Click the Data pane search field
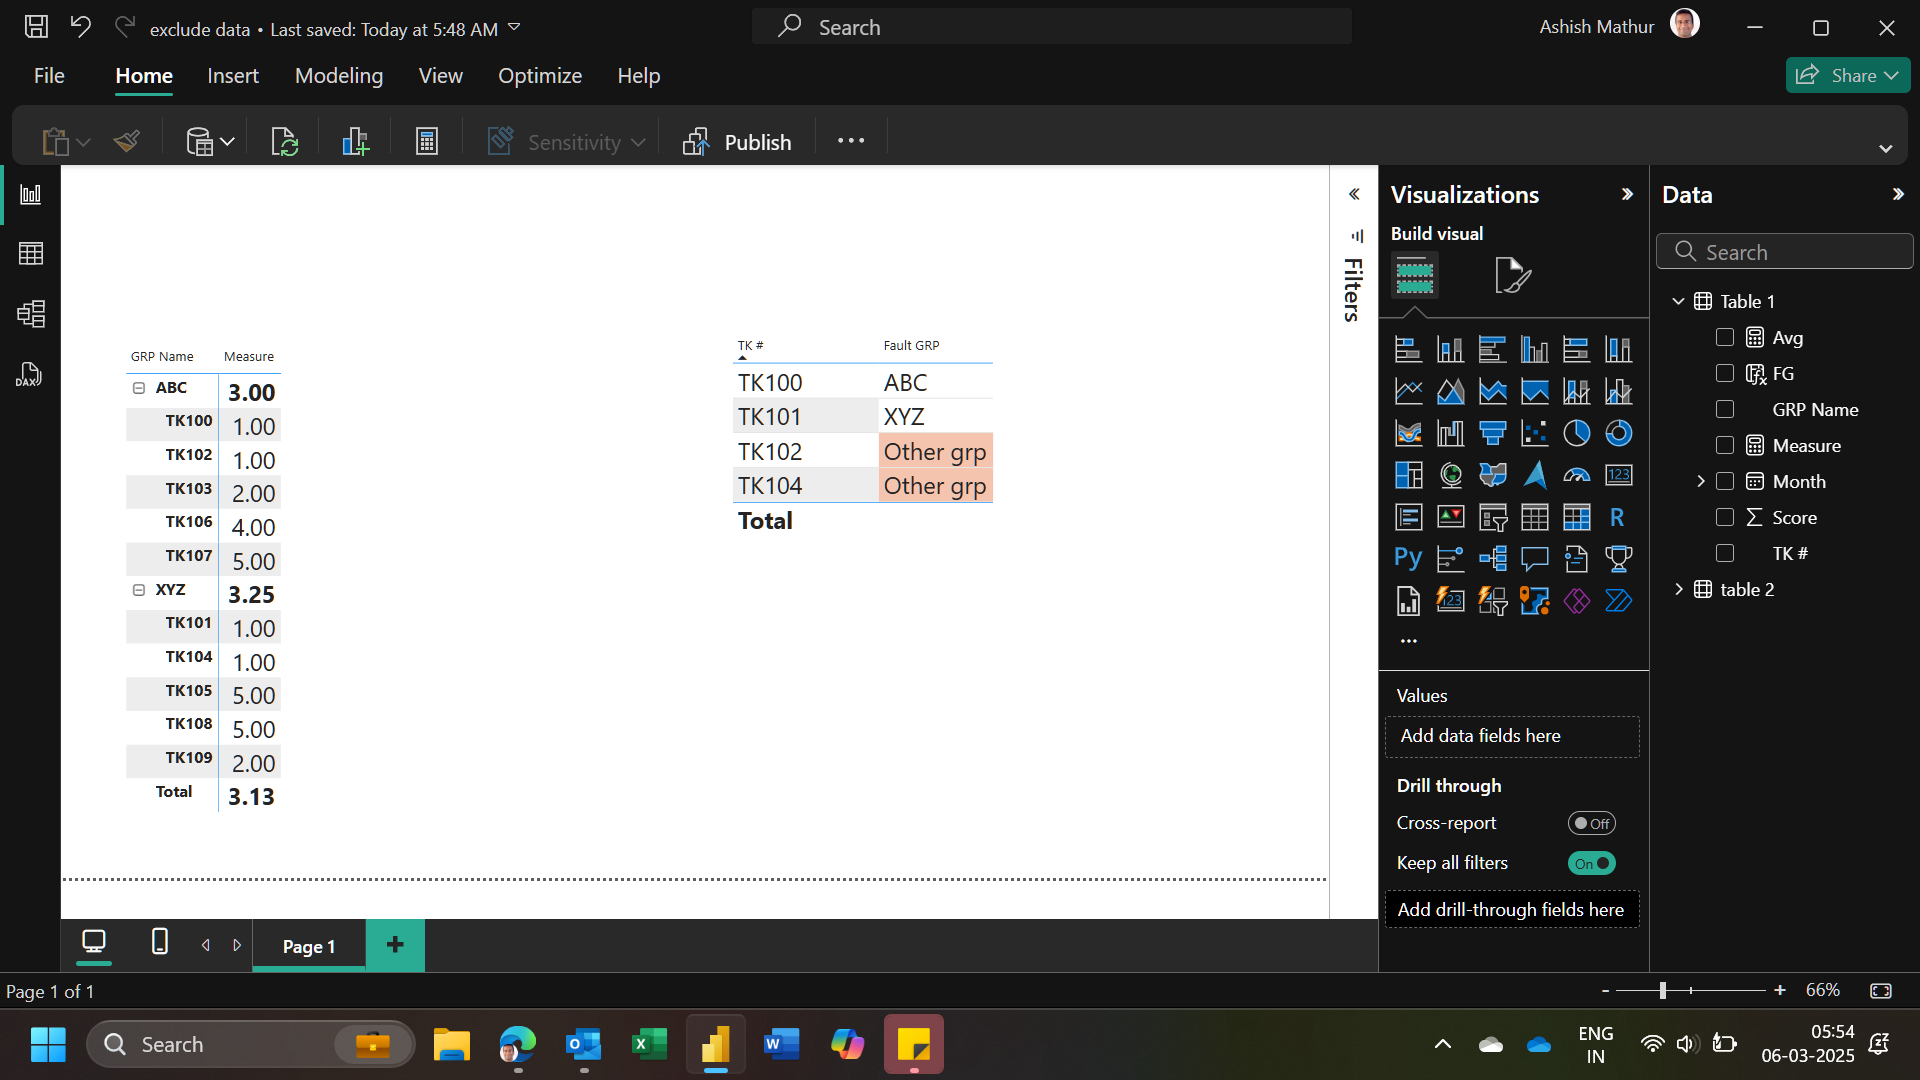Image resolution: width=1920 pixels, height=1080 pixels. pos(1785,252)
